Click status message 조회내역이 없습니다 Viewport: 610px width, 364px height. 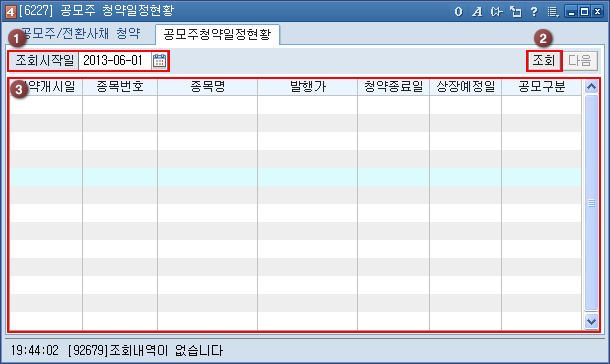(166, 350)
